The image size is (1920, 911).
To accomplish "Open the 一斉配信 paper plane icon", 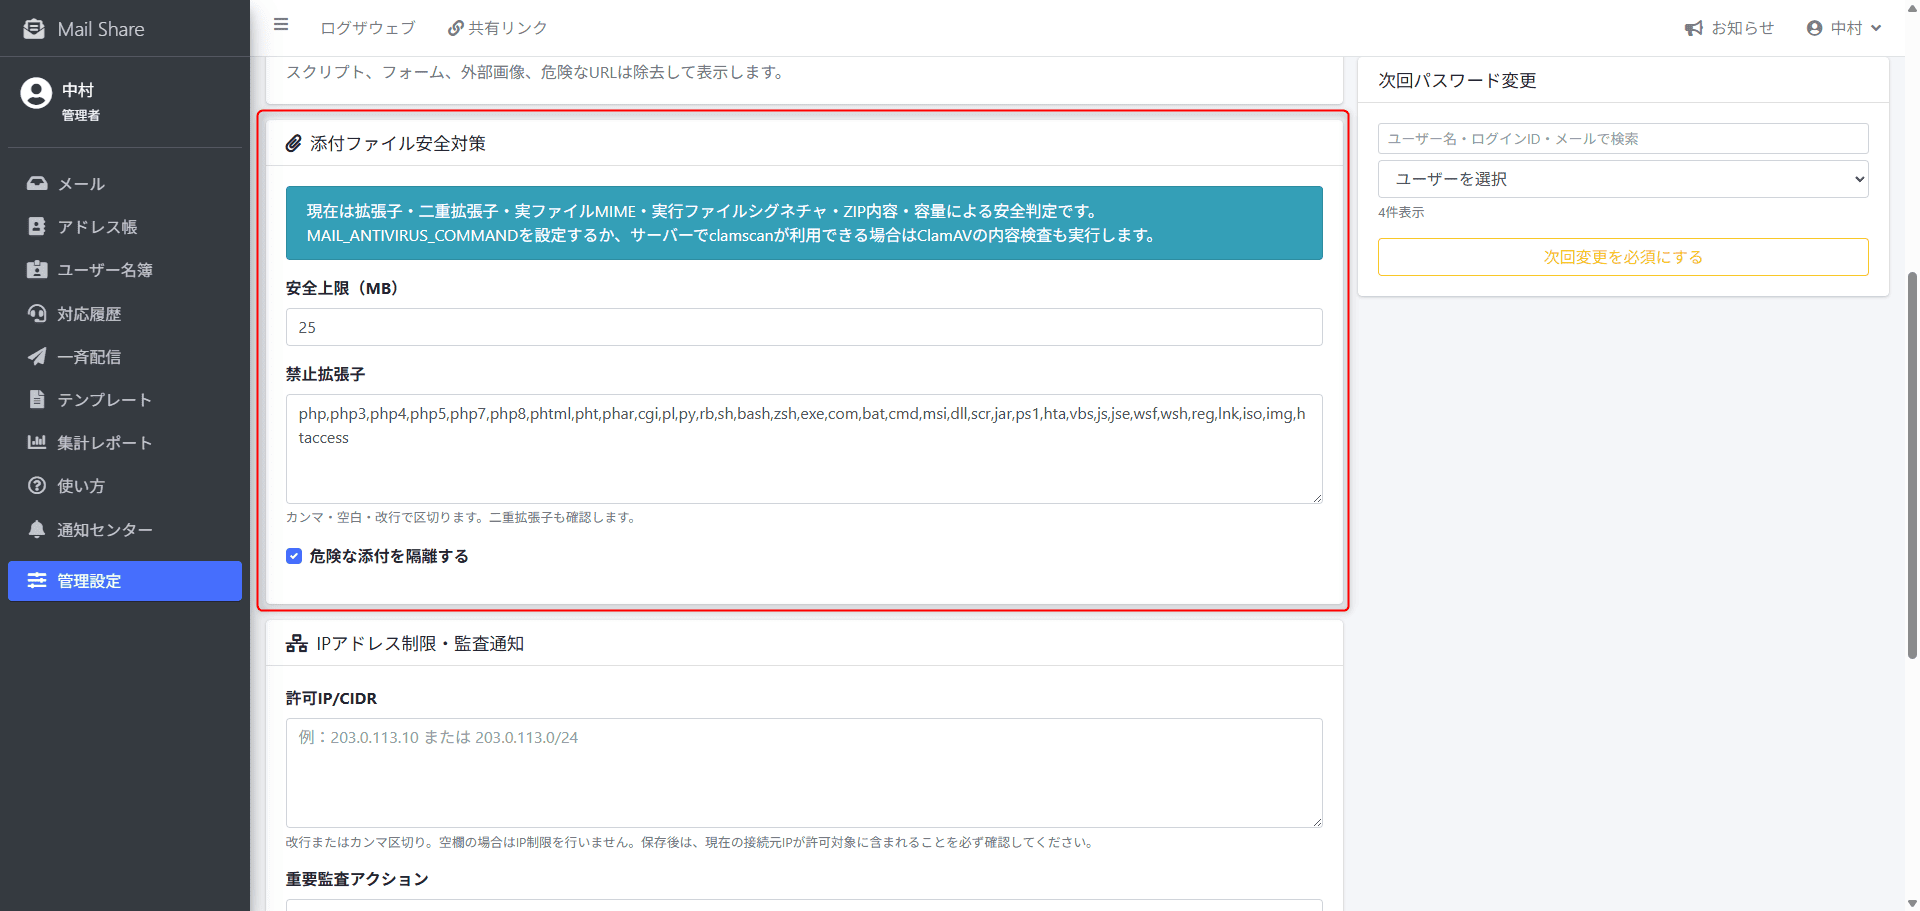I will pyautogui.click(x=37, y=357).
